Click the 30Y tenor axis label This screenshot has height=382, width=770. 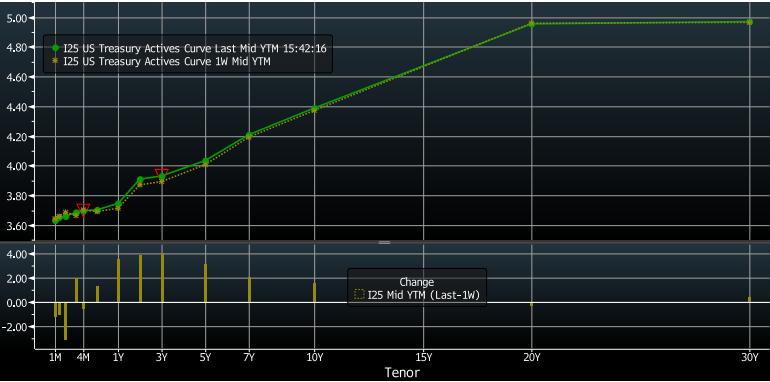click(x=749, y=357)
